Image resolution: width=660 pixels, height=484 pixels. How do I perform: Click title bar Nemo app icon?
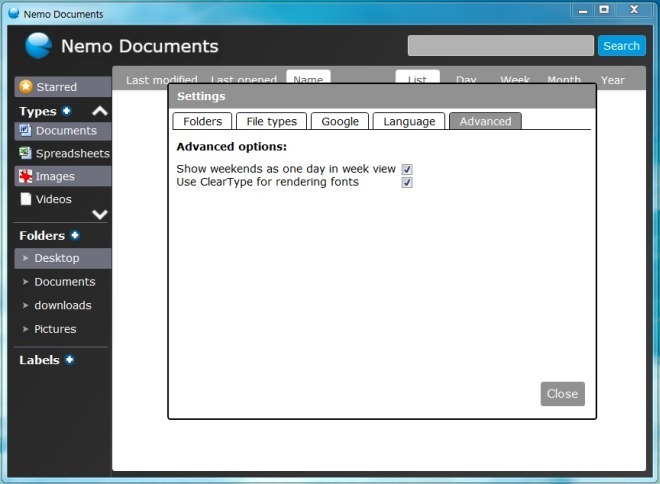[x=13, y=13]
